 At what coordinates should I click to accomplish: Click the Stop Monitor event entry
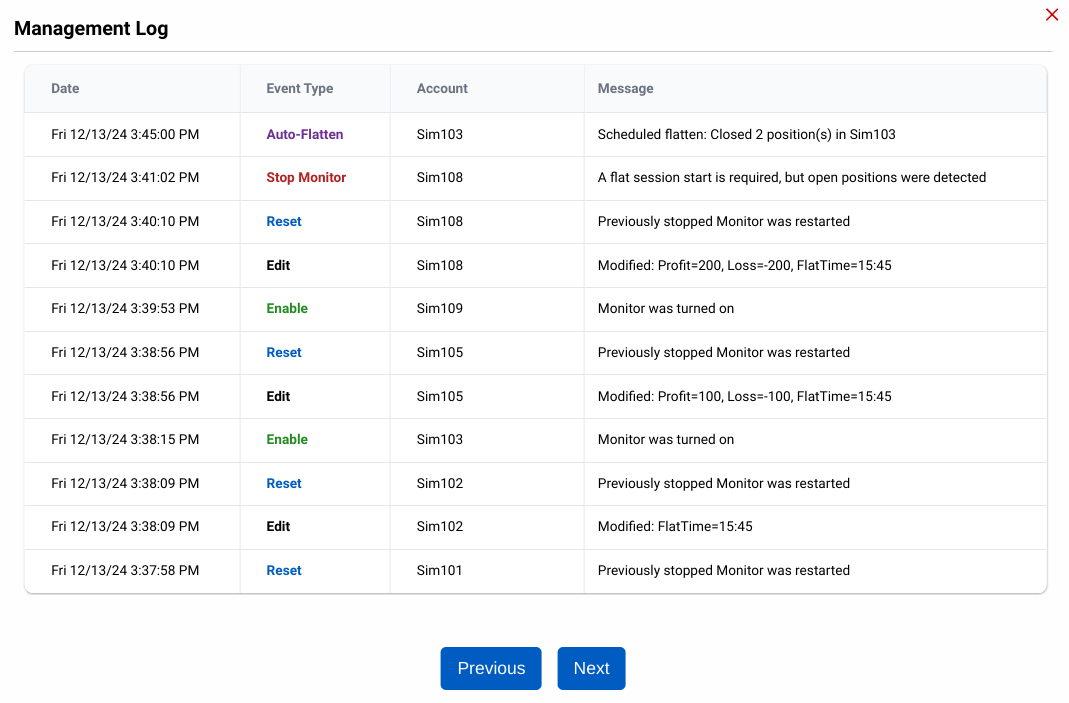click(x=306, y=177)
